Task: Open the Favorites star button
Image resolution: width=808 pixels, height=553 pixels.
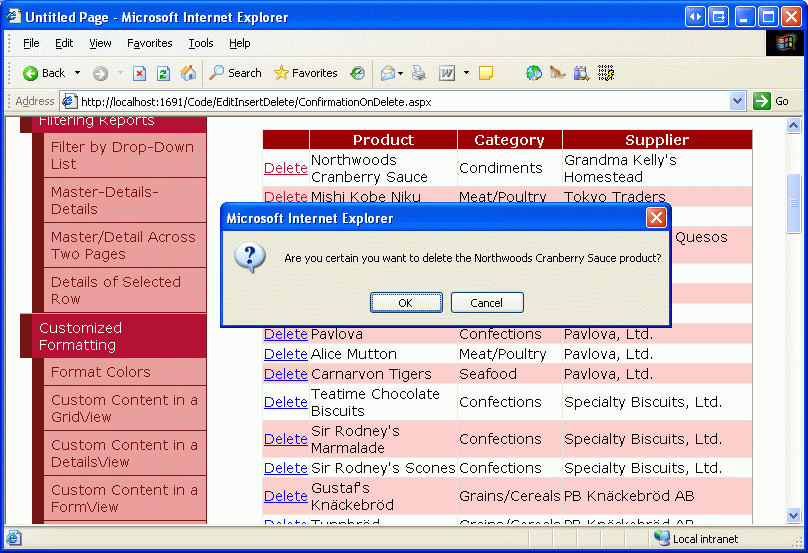Action: (305, 73)
